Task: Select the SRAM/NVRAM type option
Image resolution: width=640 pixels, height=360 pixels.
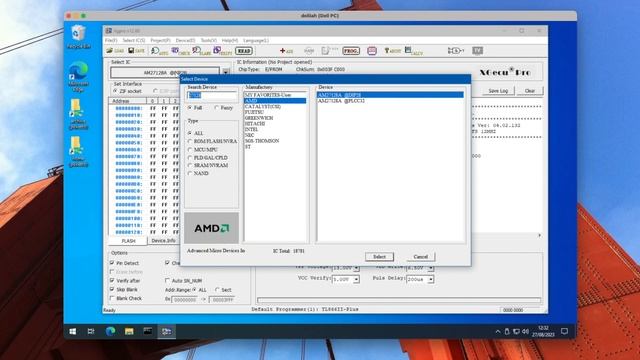Action: click(x=190, y=165)
